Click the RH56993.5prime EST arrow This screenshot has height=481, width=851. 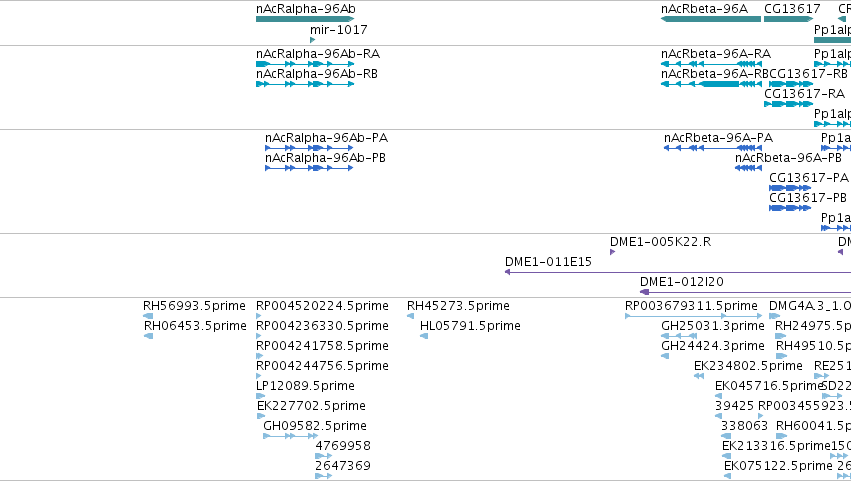pos(148,316)
